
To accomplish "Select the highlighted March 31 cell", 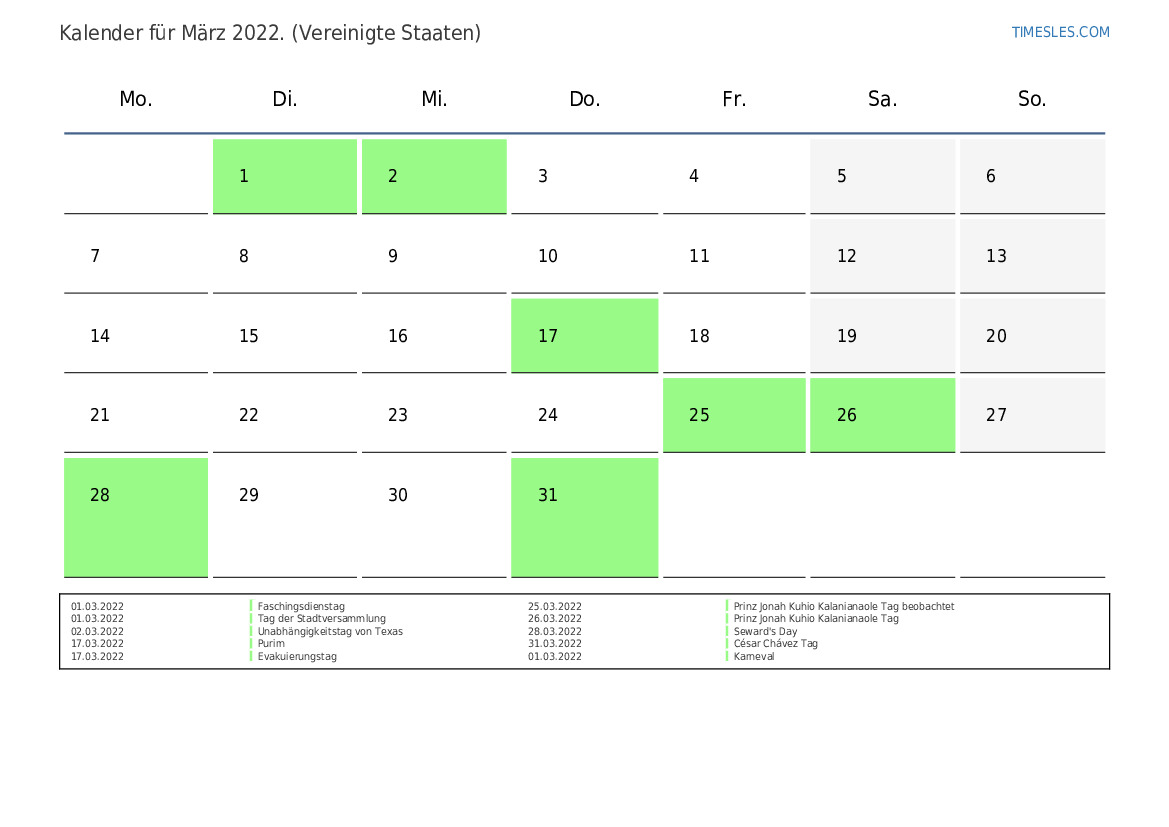I will pyautogui.click(x=584, y=516).
